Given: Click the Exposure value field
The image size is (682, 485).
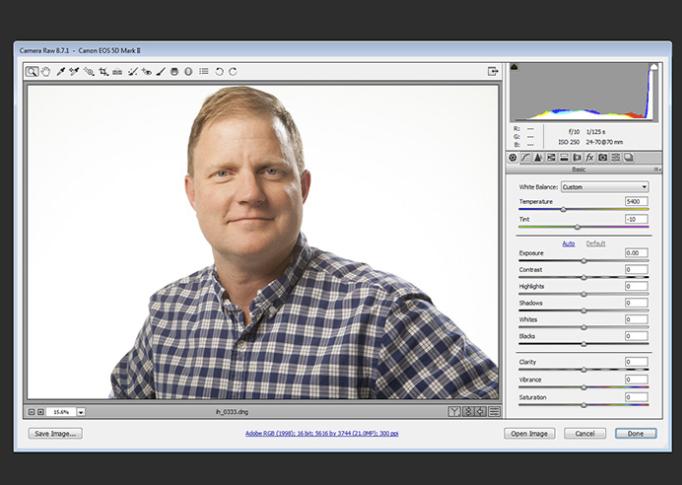Looking at the screenshot, I should tap(636, 253).
